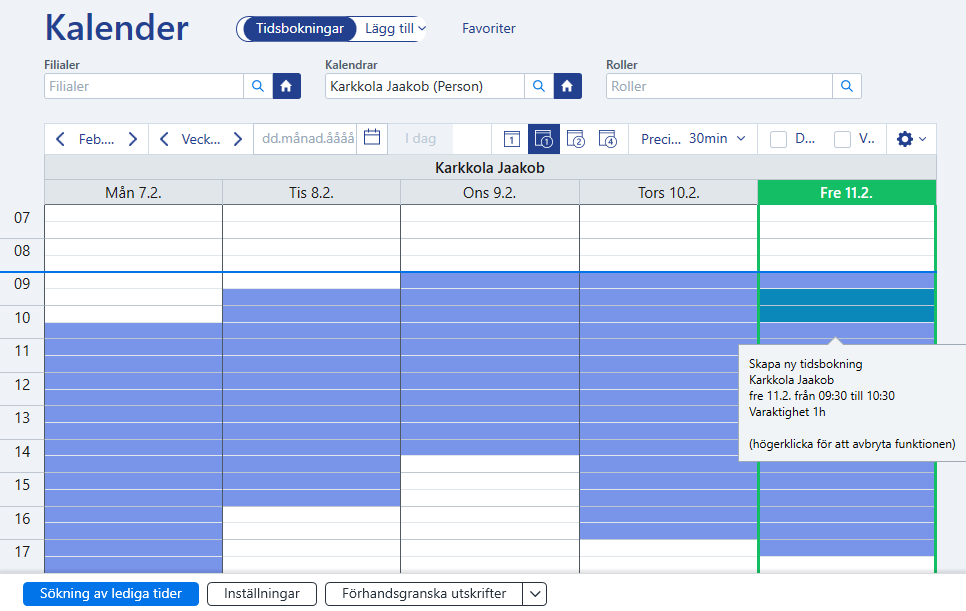Click Sökning av lediga tider button
This screenshot has height=611, width=966.
tap(111, 594)
